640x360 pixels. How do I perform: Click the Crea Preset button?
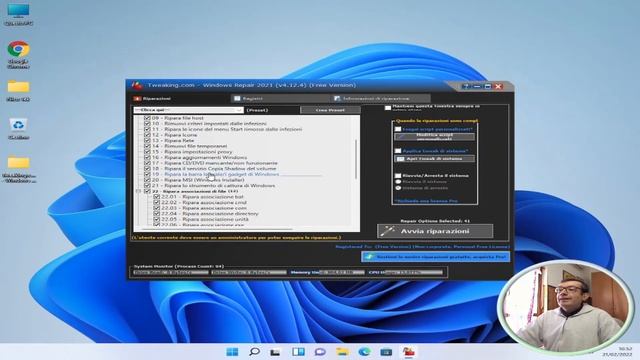[330, 110]
